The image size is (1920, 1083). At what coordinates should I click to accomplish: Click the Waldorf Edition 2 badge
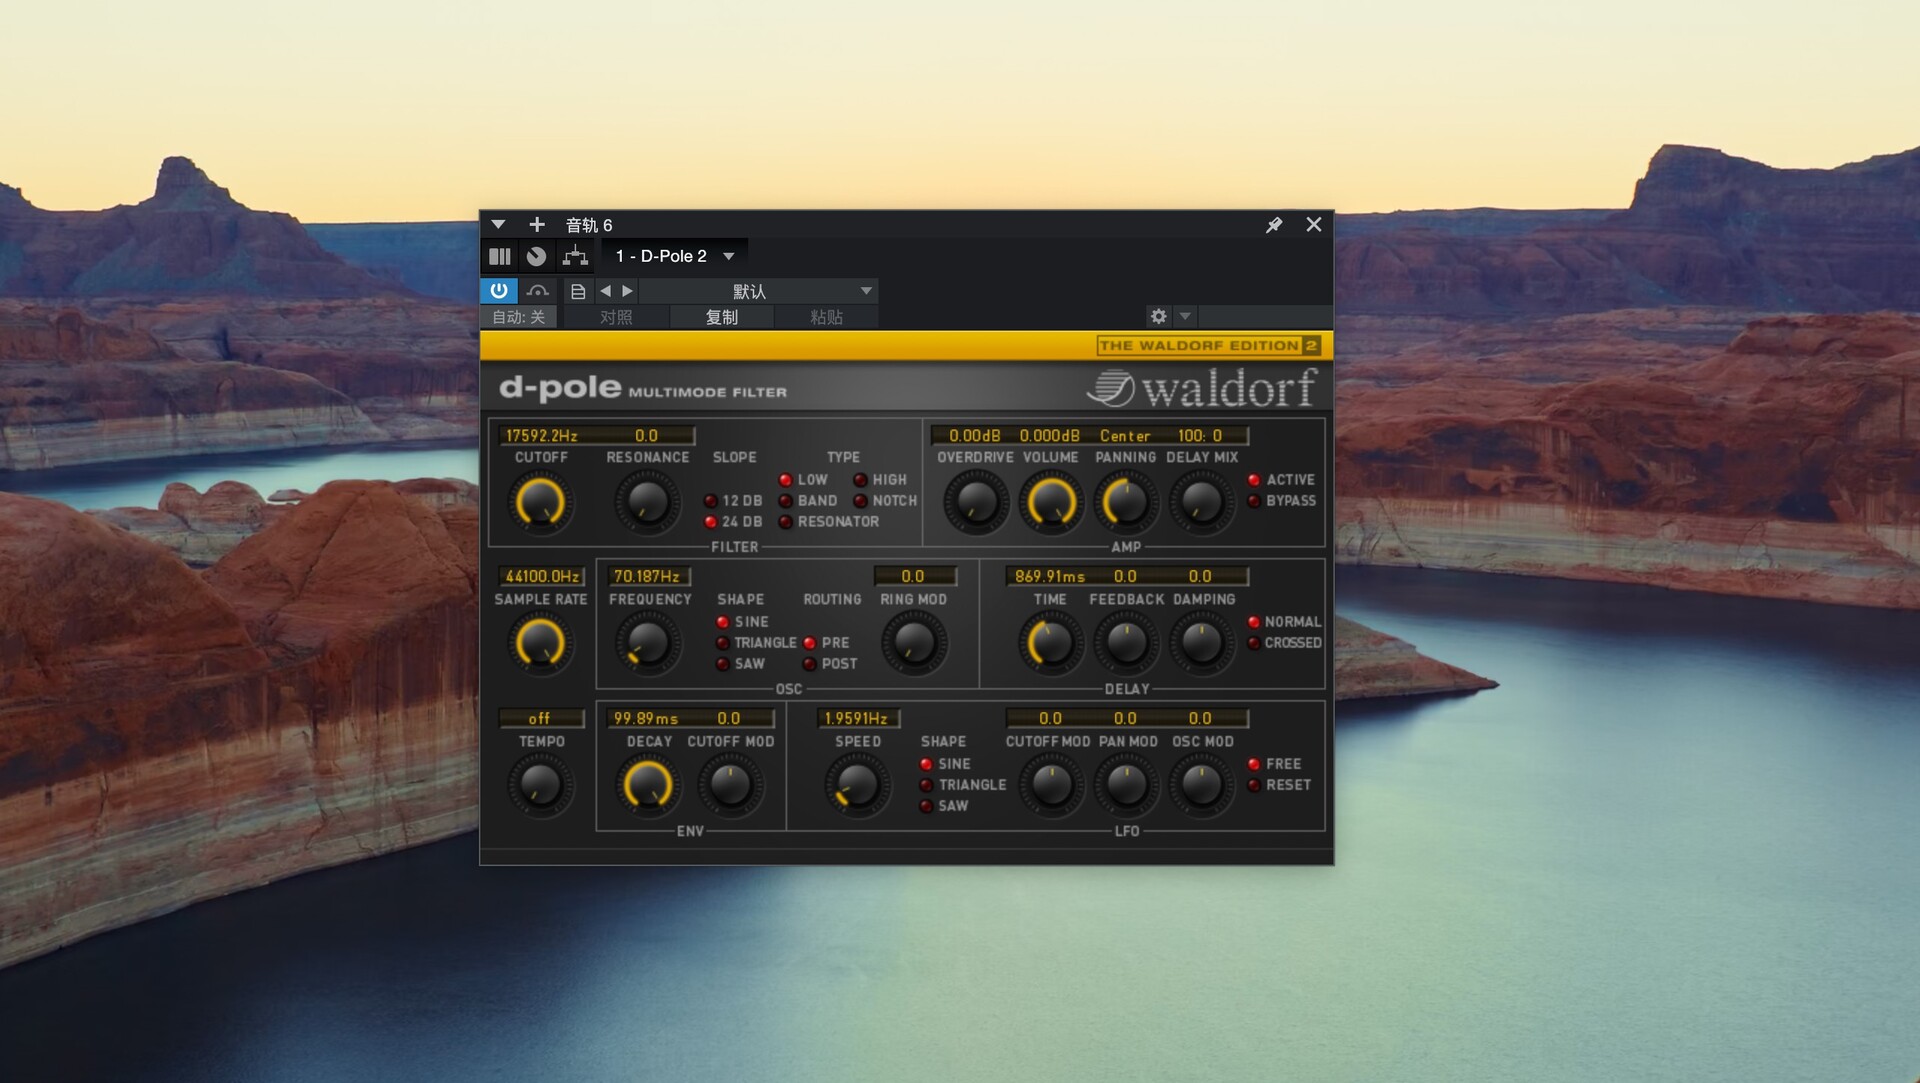coord(1208,346)
